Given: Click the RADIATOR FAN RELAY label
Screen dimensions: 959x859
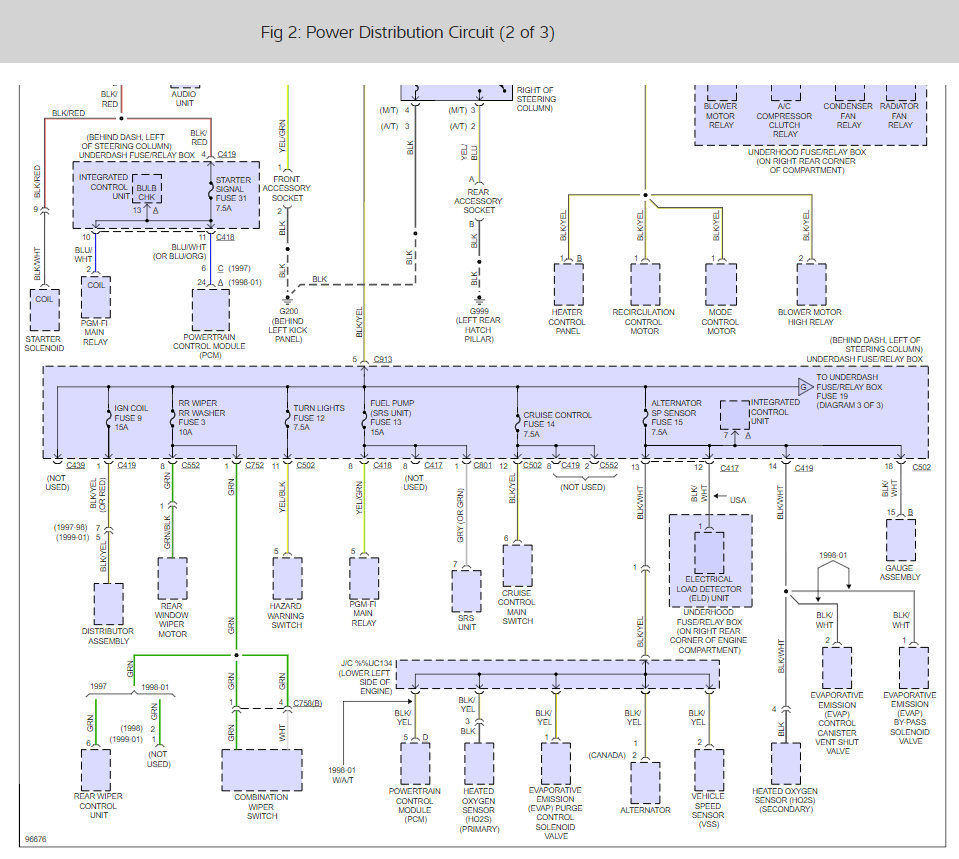Looking at the screenshot, I should pos(900,116).
